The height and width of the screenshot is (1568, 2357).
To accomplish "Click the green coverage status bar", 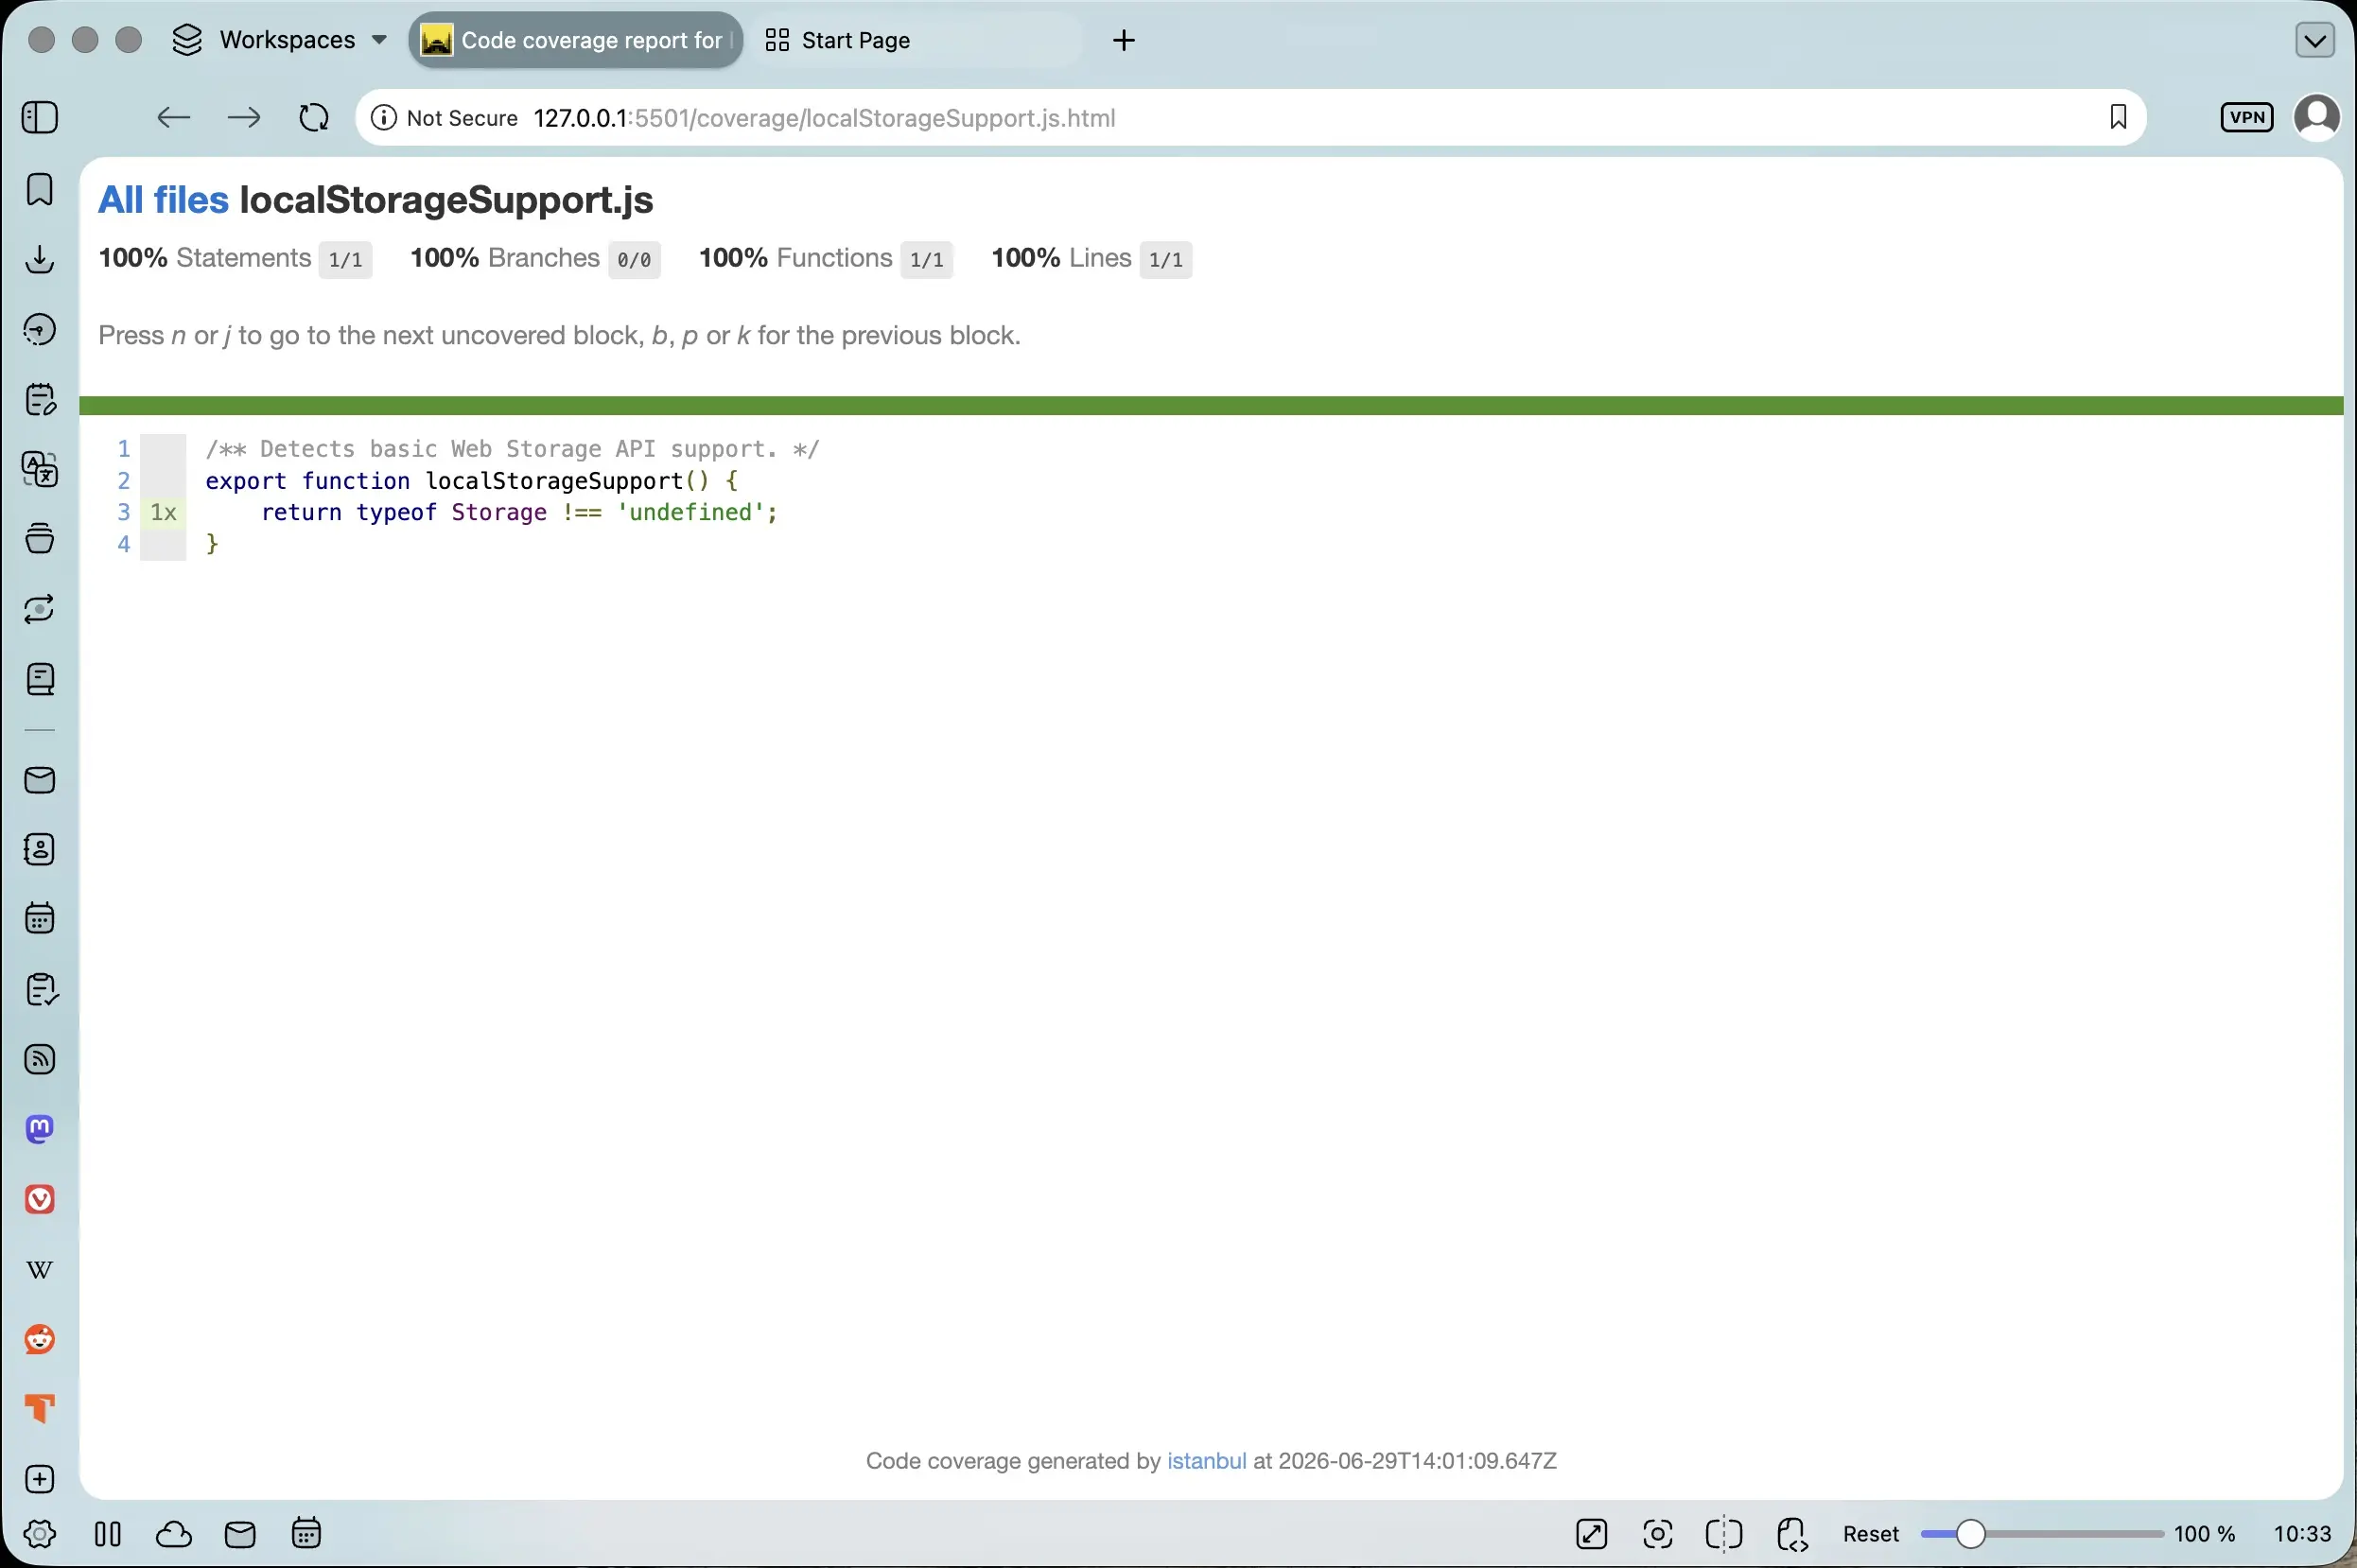I will (x=1211, y=405).
